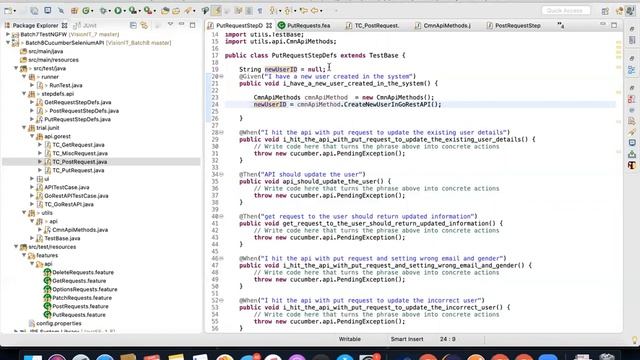
Task: Click Collapse All in Package Explorer
Action: click(133, 25)
